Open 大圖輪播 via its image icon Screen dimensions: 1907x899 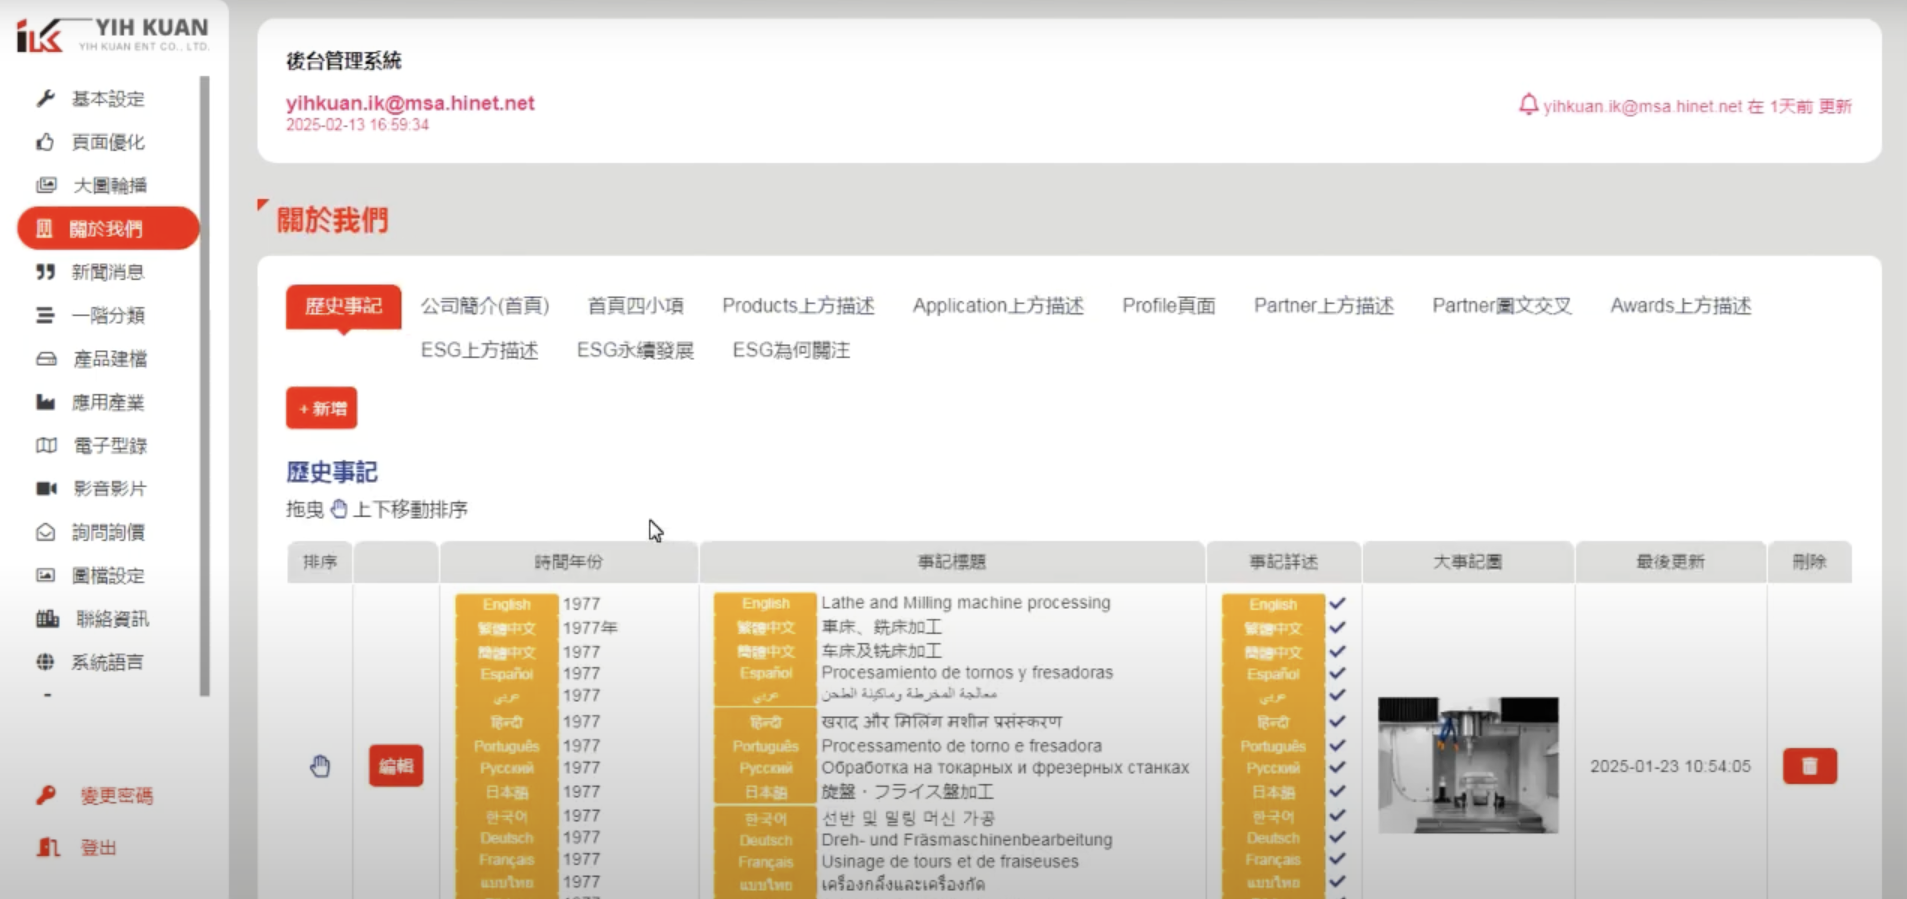coord(46,185)
